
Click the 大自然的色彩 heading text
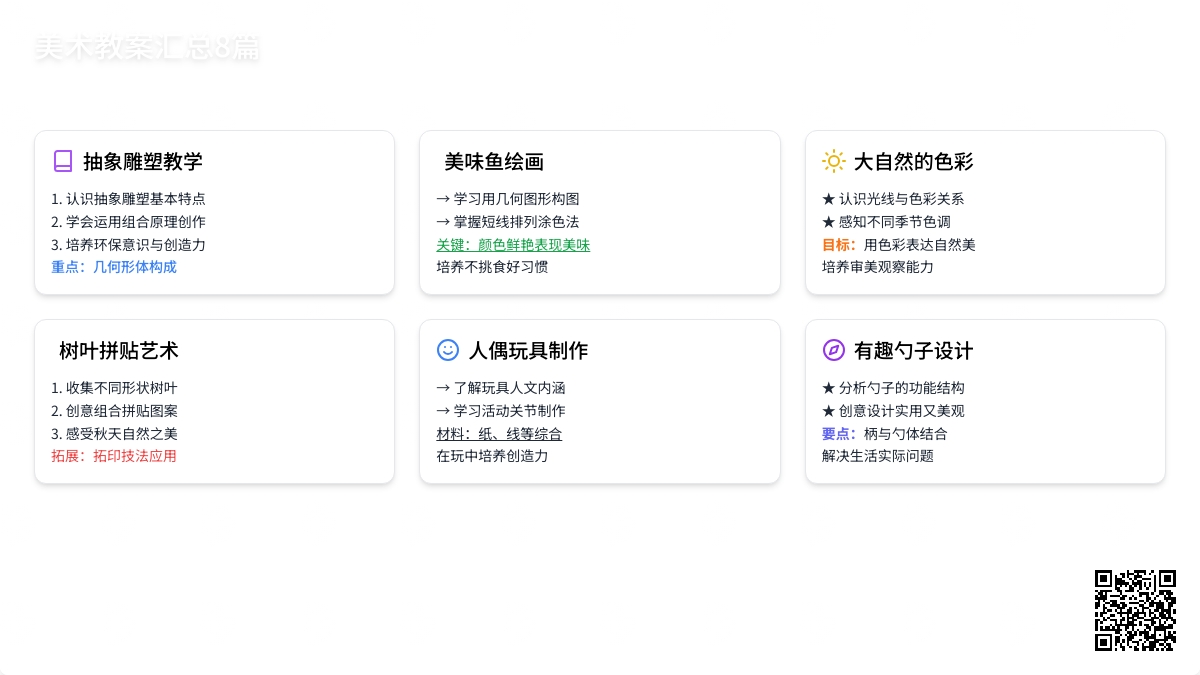pyautogui.click(x=913, y=162)
